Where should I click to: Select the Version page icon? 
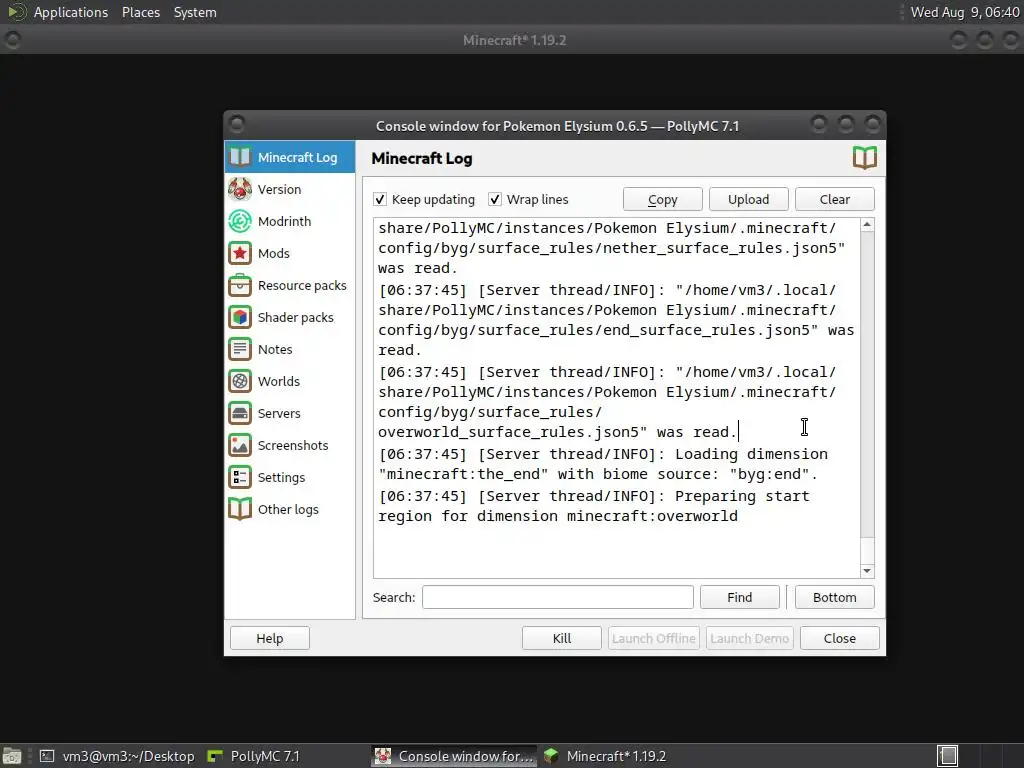click(x=240, y=189)
